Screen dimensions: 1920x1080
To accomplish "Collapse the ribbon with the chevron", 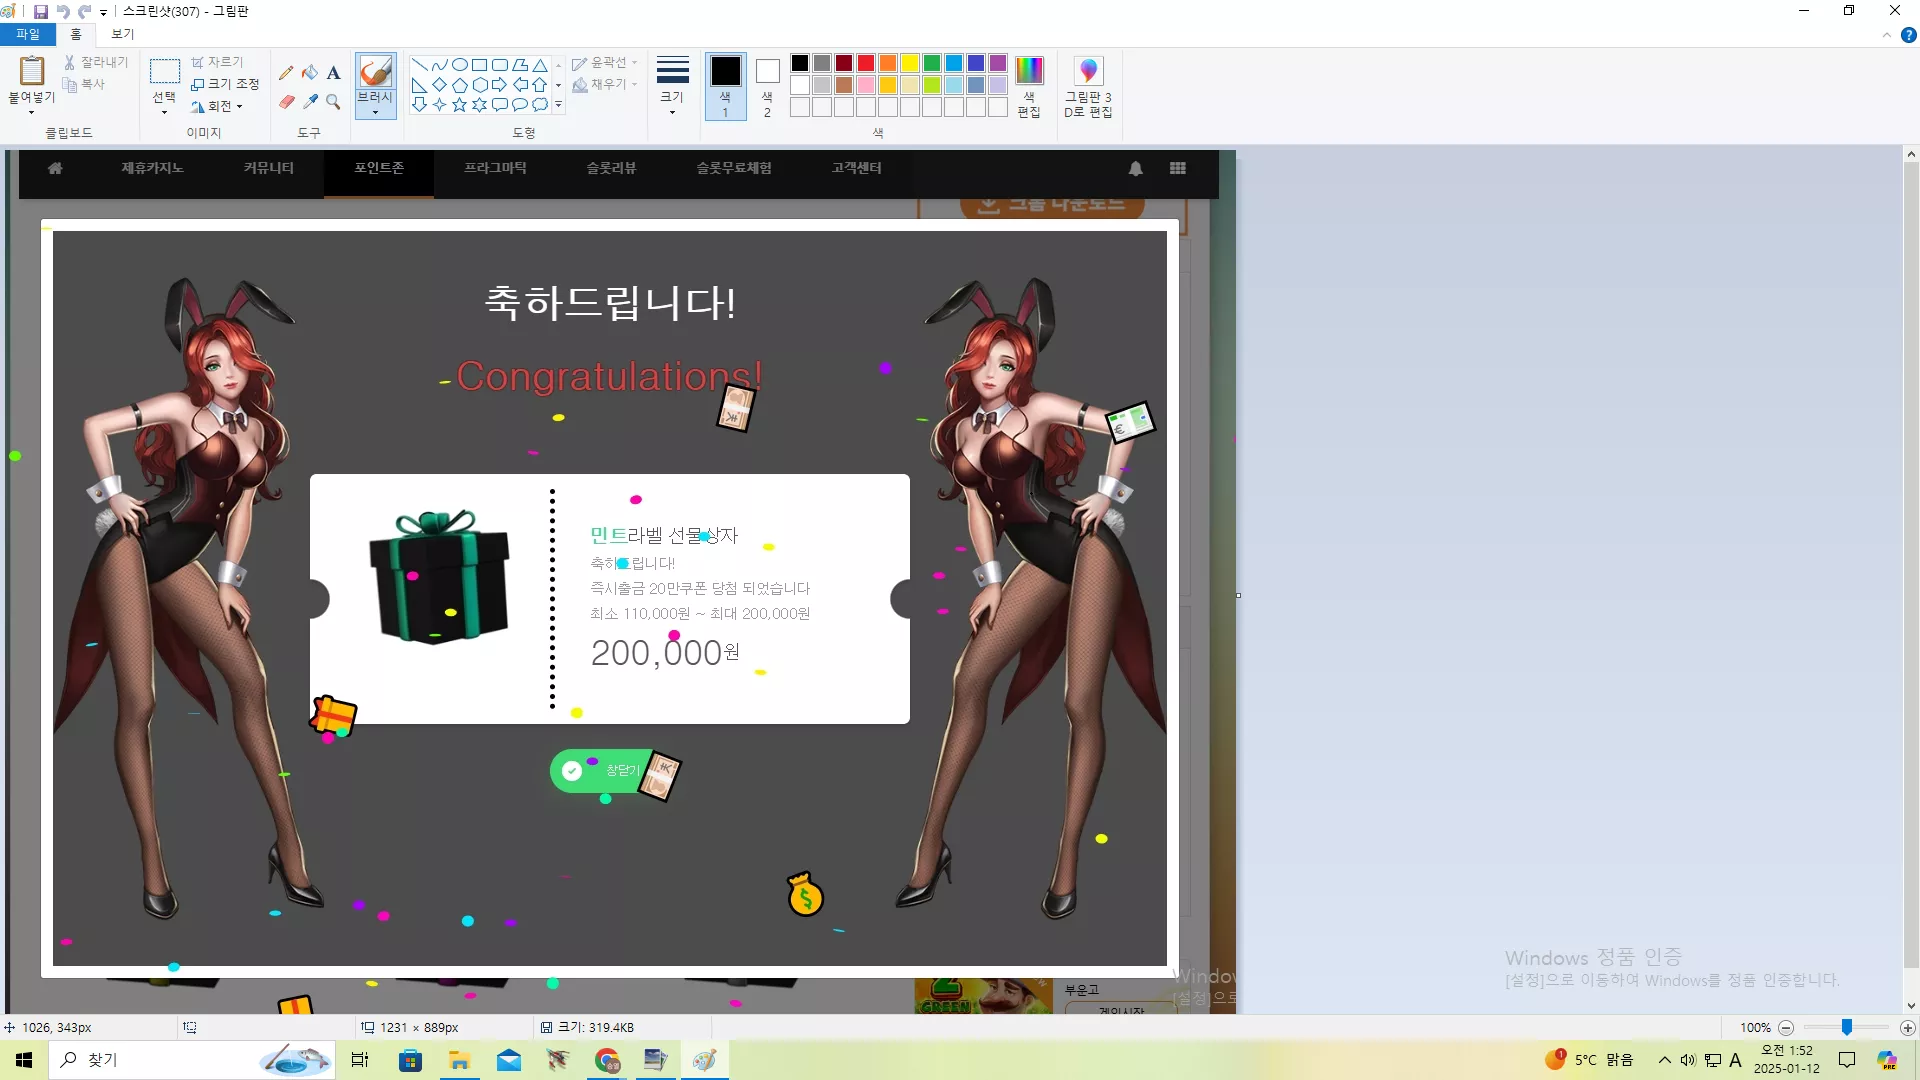I will pyautogui.click(x=1887, y=35).
